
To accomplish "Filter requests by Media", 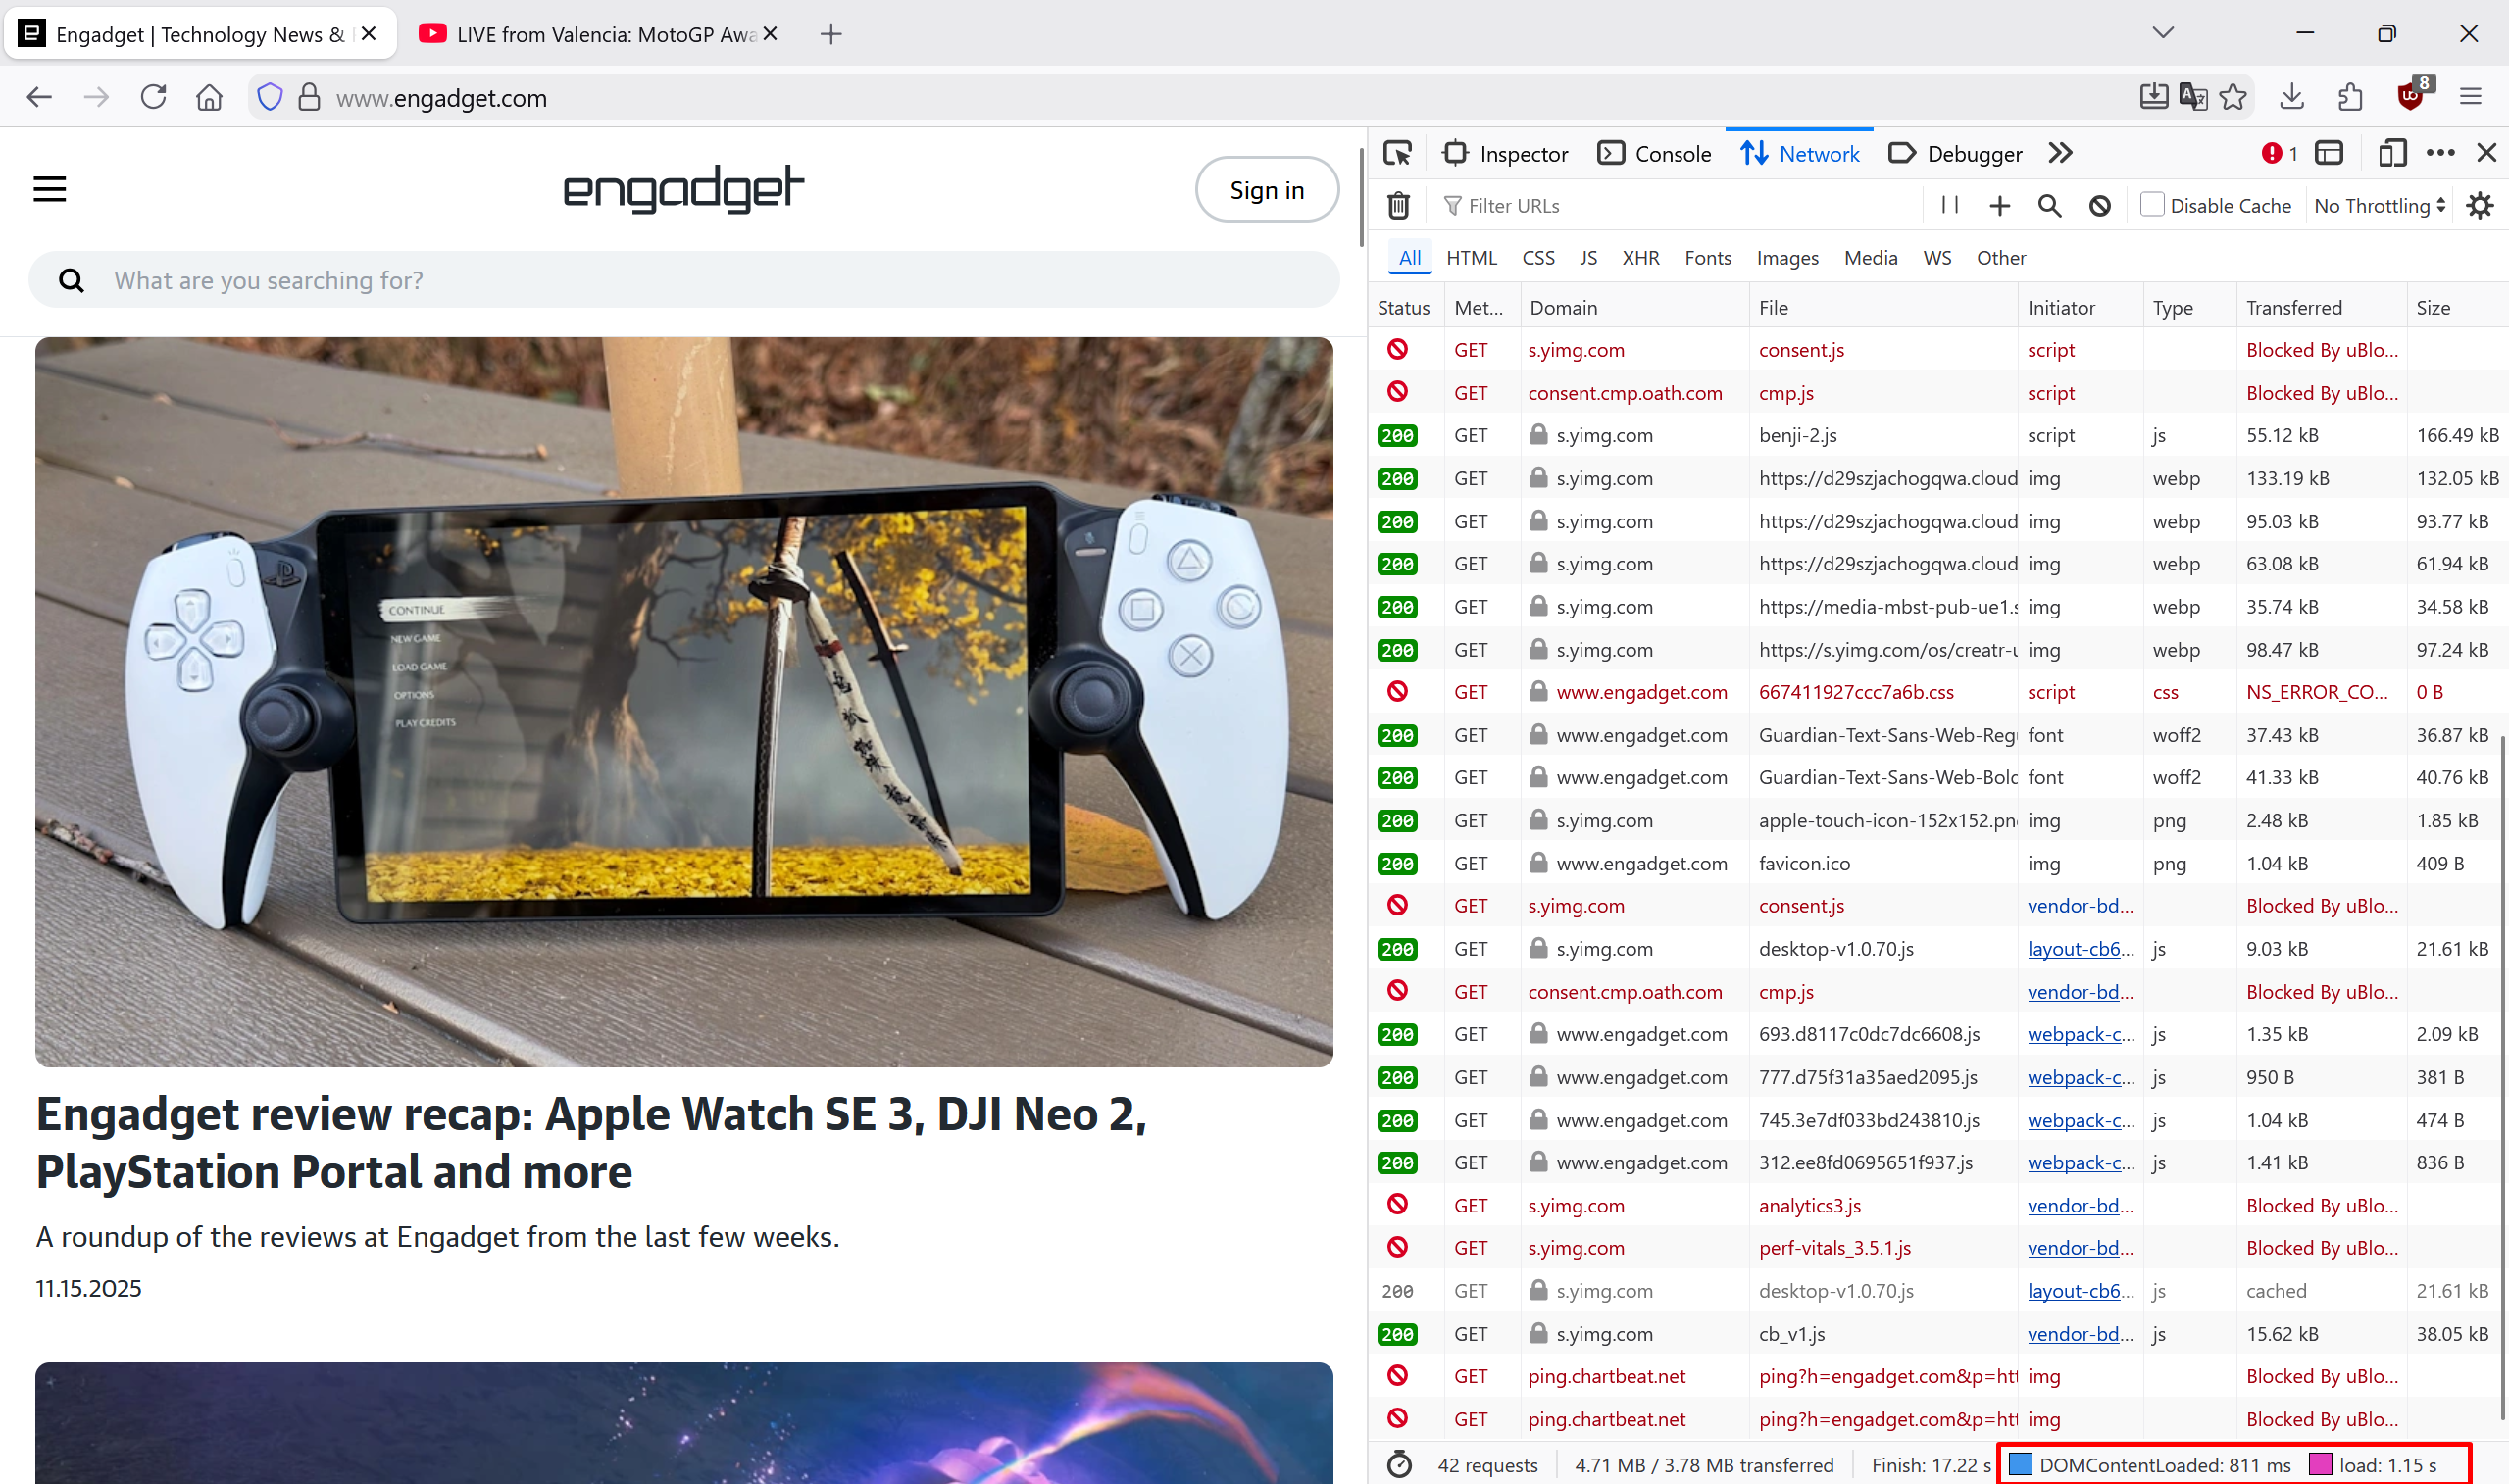I will pos(1870,258).
